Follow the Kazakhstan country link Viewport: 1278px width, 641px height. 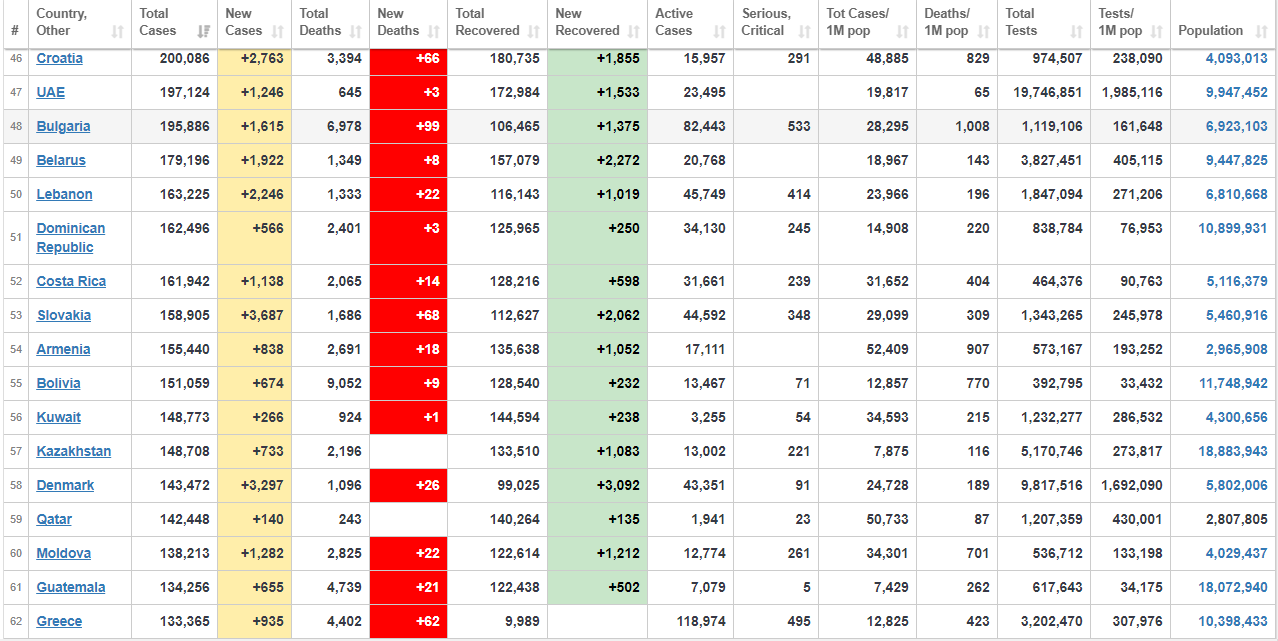coord(74,451)
